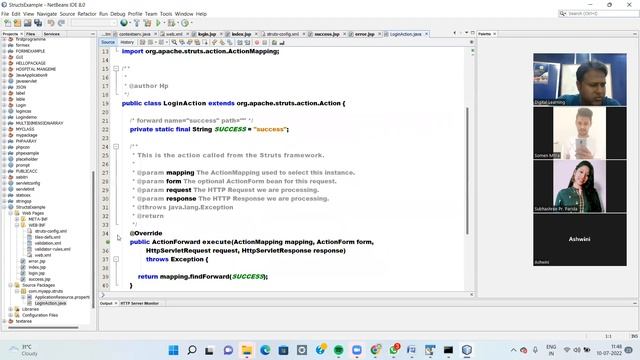Image resolution: width=640 pixels, height=360 pixels.
Task: Collapse the WEB-INF folder node
Action: [x=17, y=225]
